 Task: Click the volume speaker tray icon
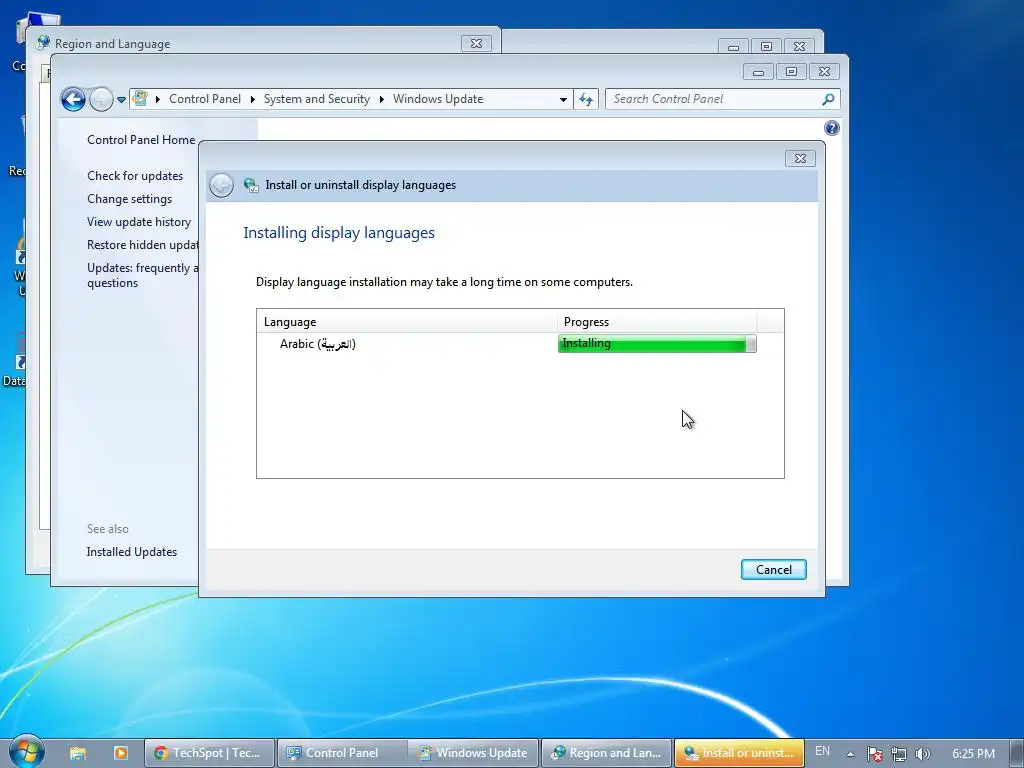click(922, 754)
